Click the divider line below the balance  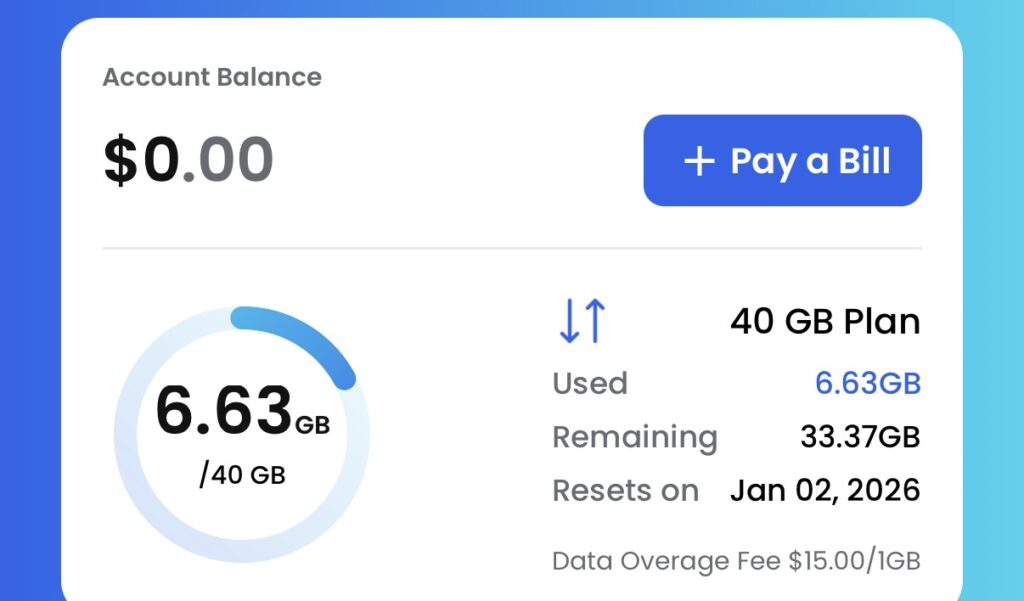pyautogui.click(x=512, y=247)
